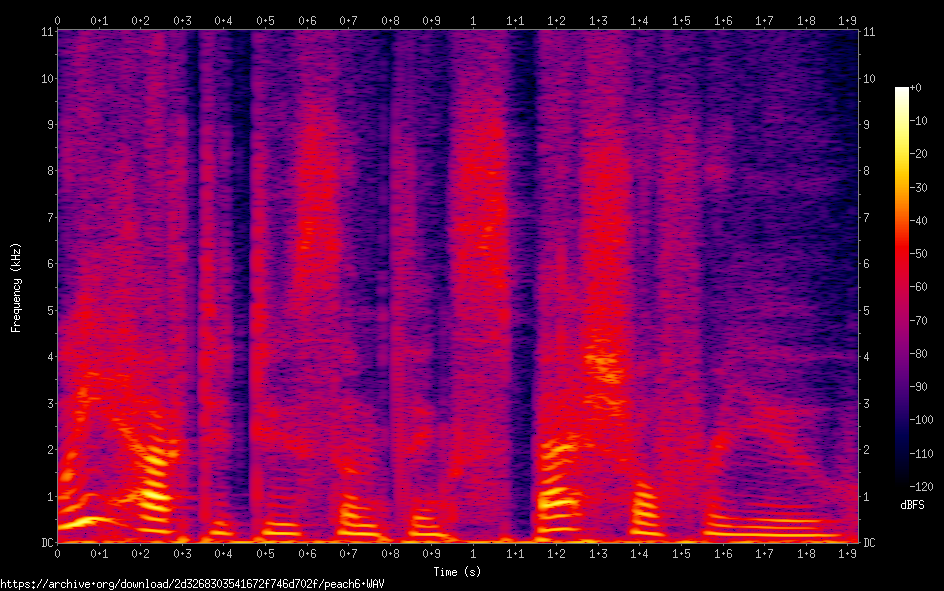Click the 8 kHz label on the right axis
944x591 pixels.
click(867, 171)
